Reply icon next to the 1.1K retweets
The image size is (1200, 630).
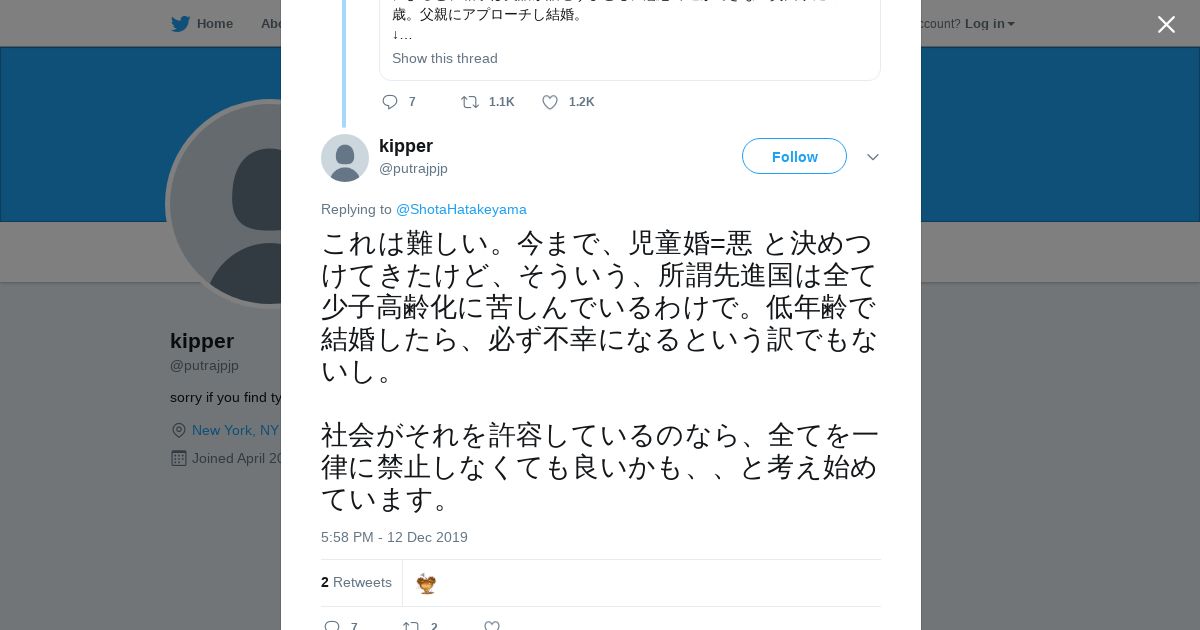pyautogui.click(x=390, y=102)
